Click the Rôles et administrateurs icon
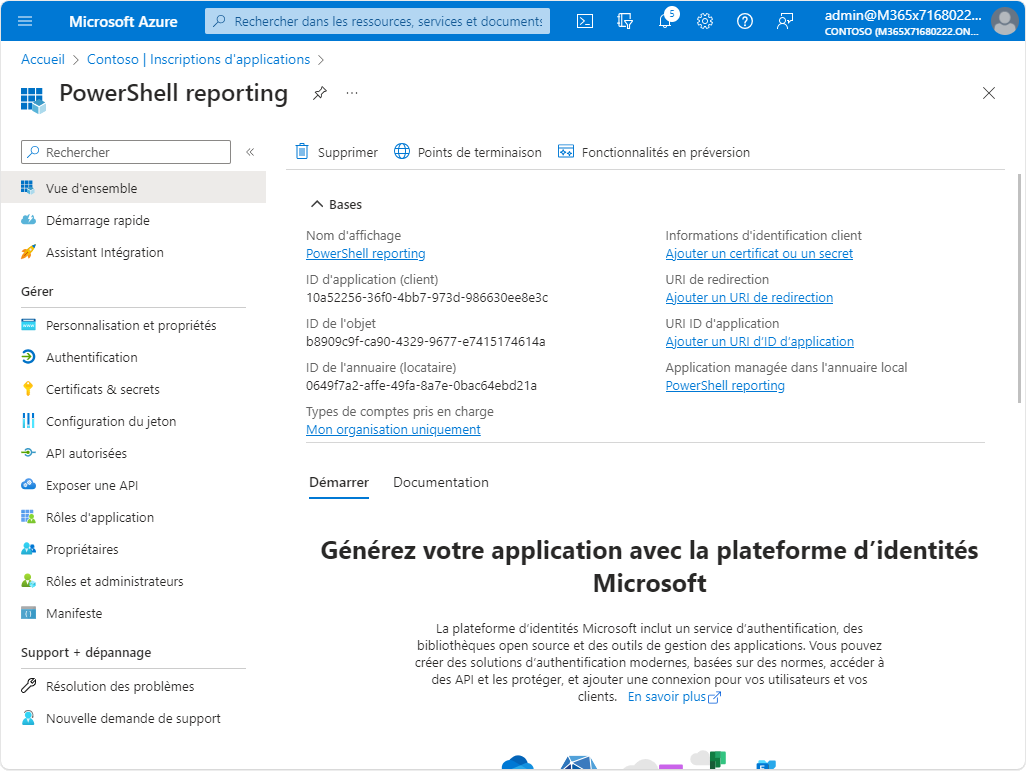The width and height of the screenshot is (1026, 771). point(28,581)
